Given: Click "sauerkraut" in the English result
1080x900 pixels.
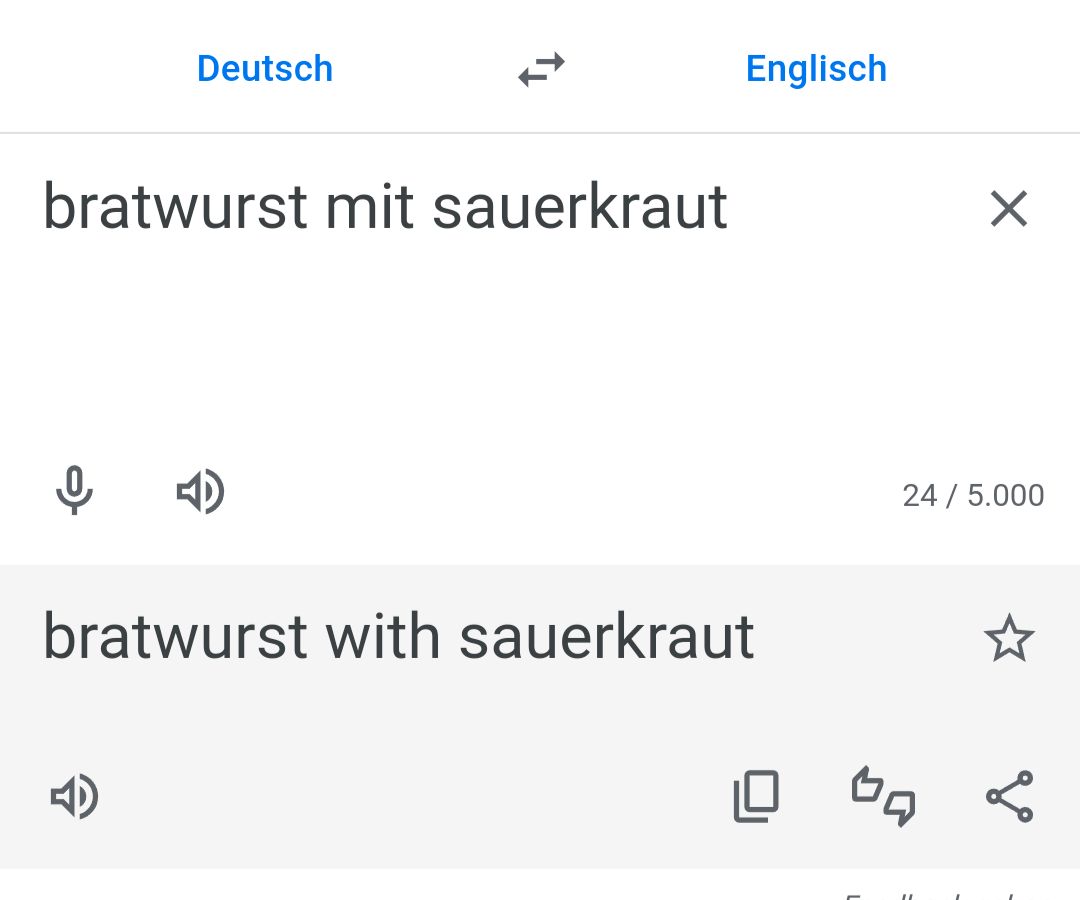Looking at the screenshot, I should pos(606,637).
